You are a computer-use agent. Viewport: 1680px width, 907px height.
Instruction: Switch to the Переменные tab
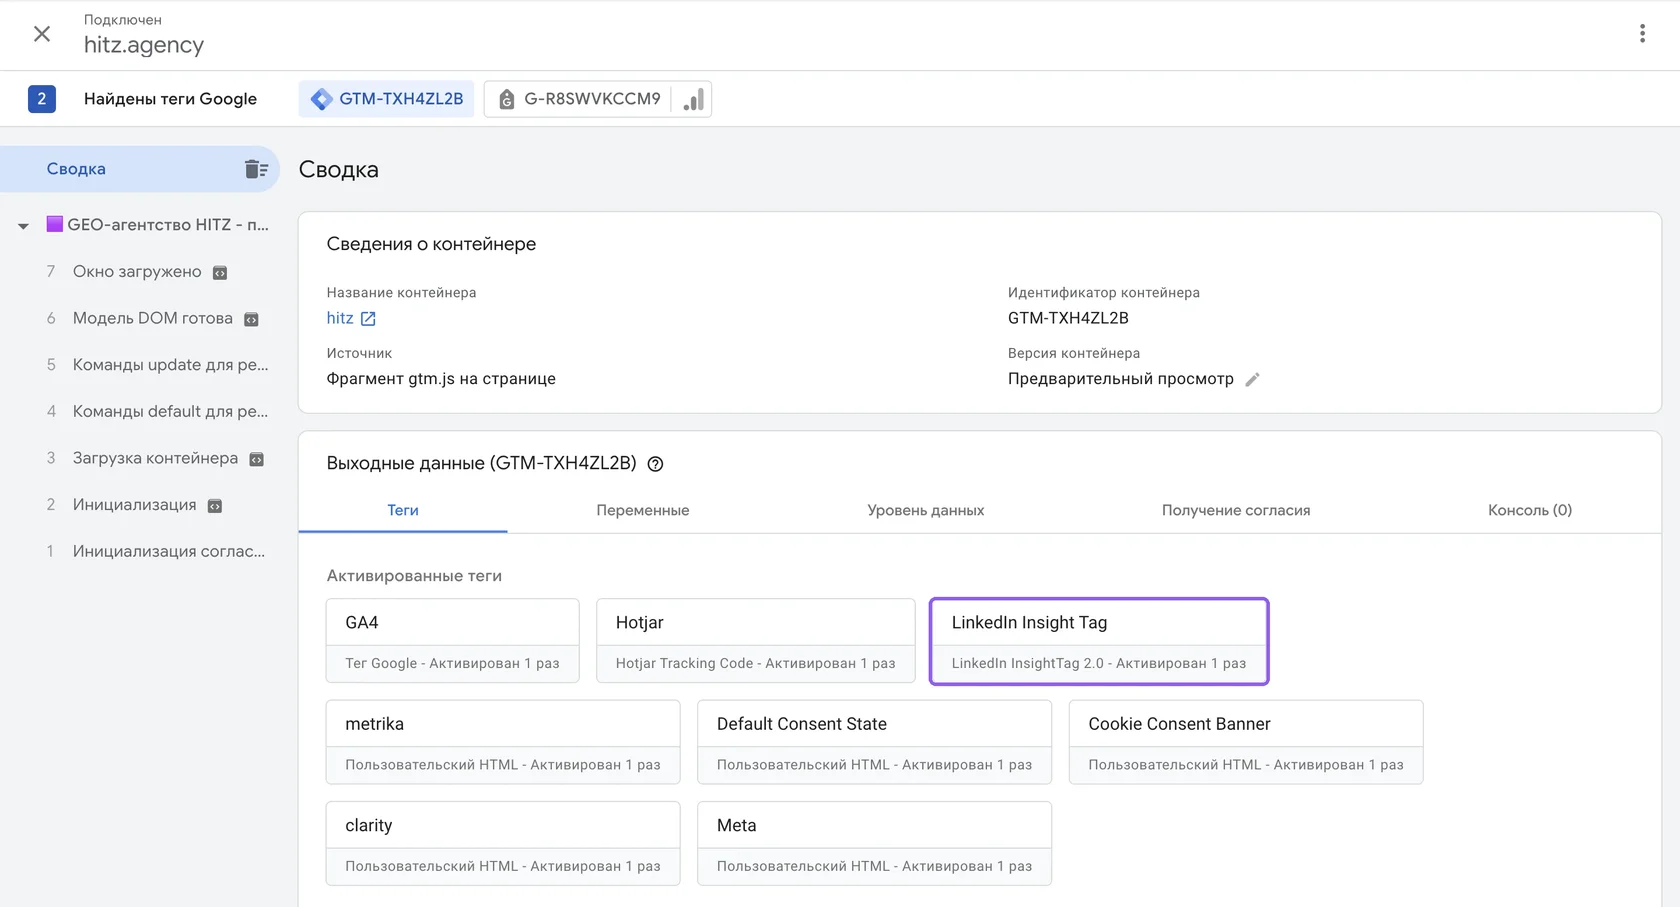click(x=643, y=510)
